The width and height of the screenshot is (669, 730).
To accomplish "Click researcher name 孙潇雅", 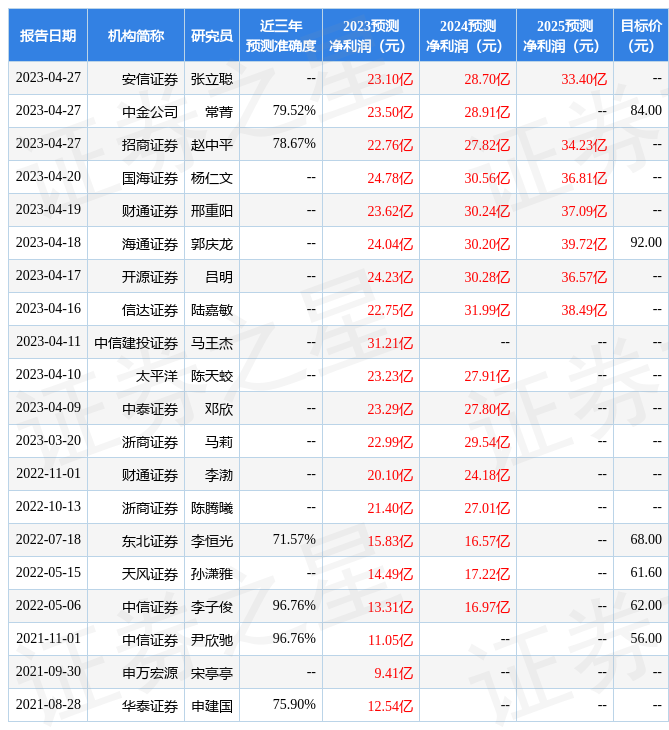I will (x=212, y=575).
